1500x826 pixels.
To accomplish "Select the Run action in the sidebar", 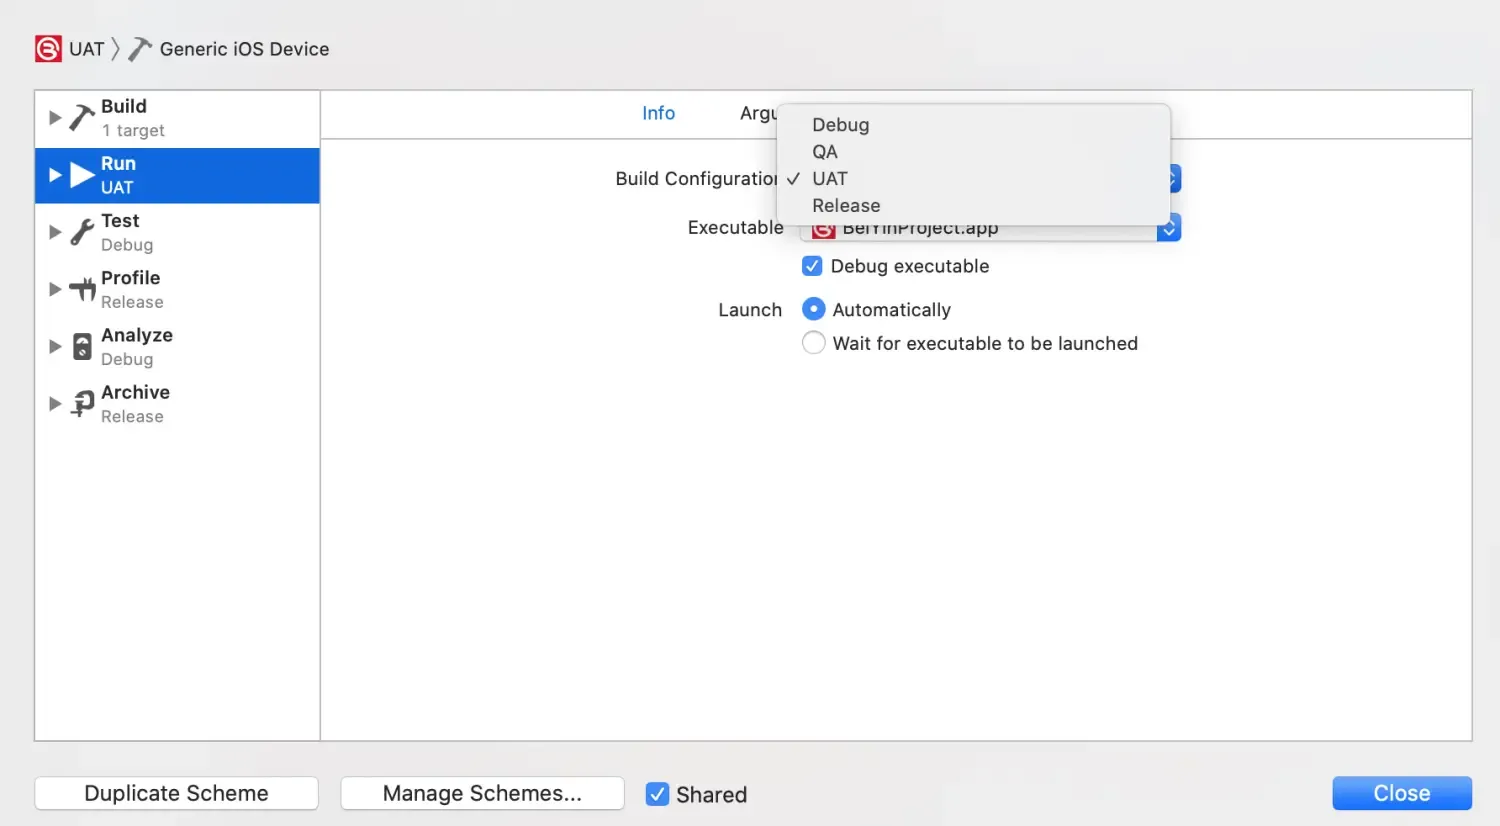I will pos(118,174).
